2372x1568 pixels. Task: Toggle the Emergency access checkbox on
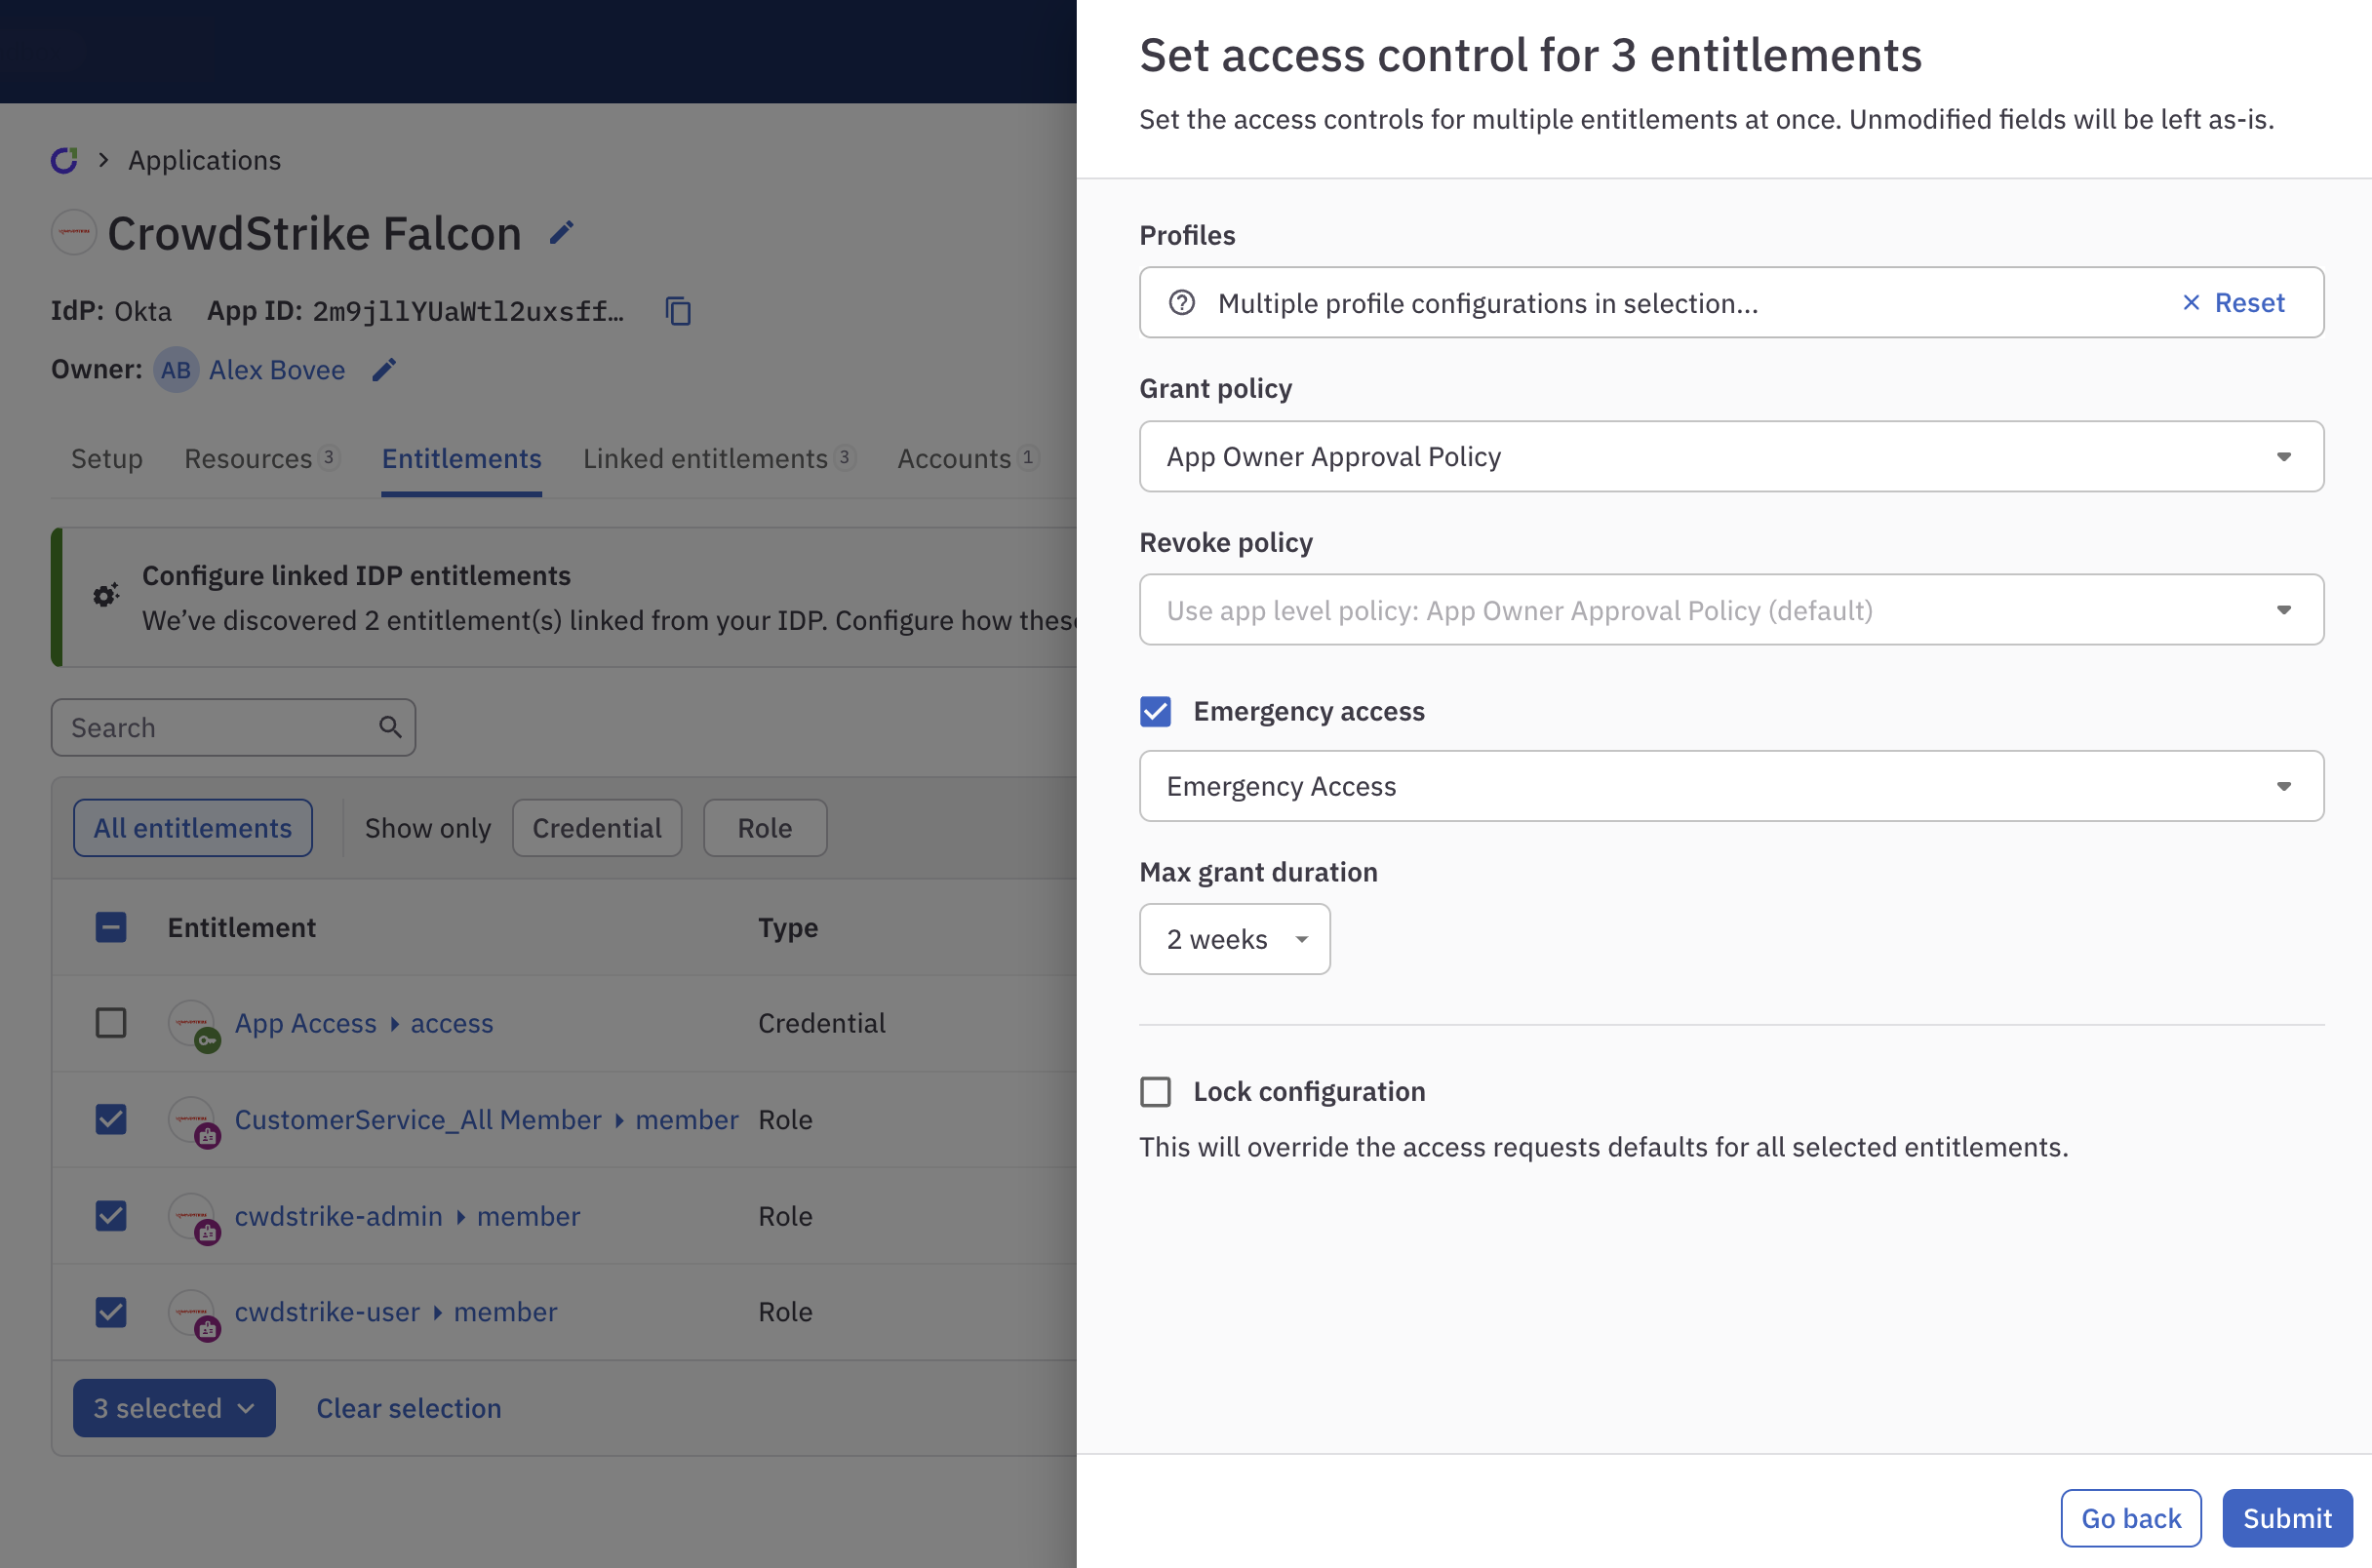(1156, 711)
